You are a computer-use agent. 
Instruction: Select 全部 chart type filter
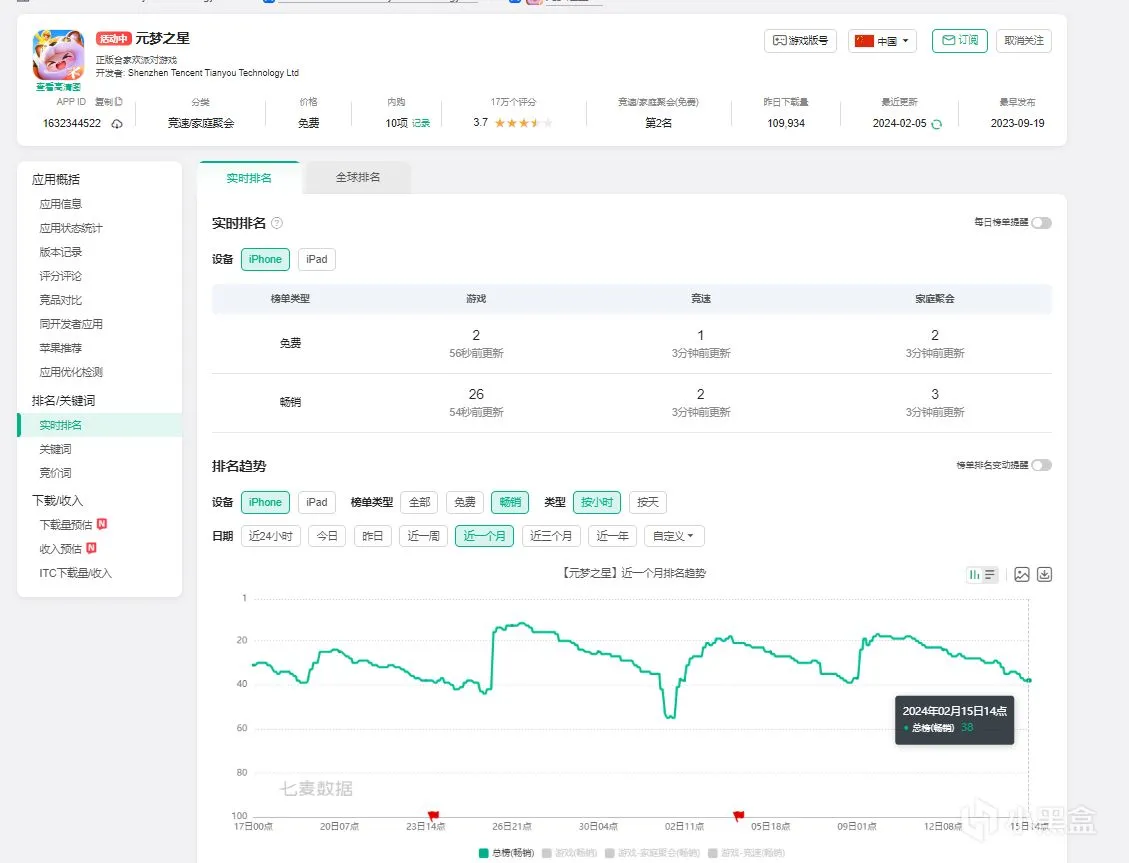click(420, 502)
